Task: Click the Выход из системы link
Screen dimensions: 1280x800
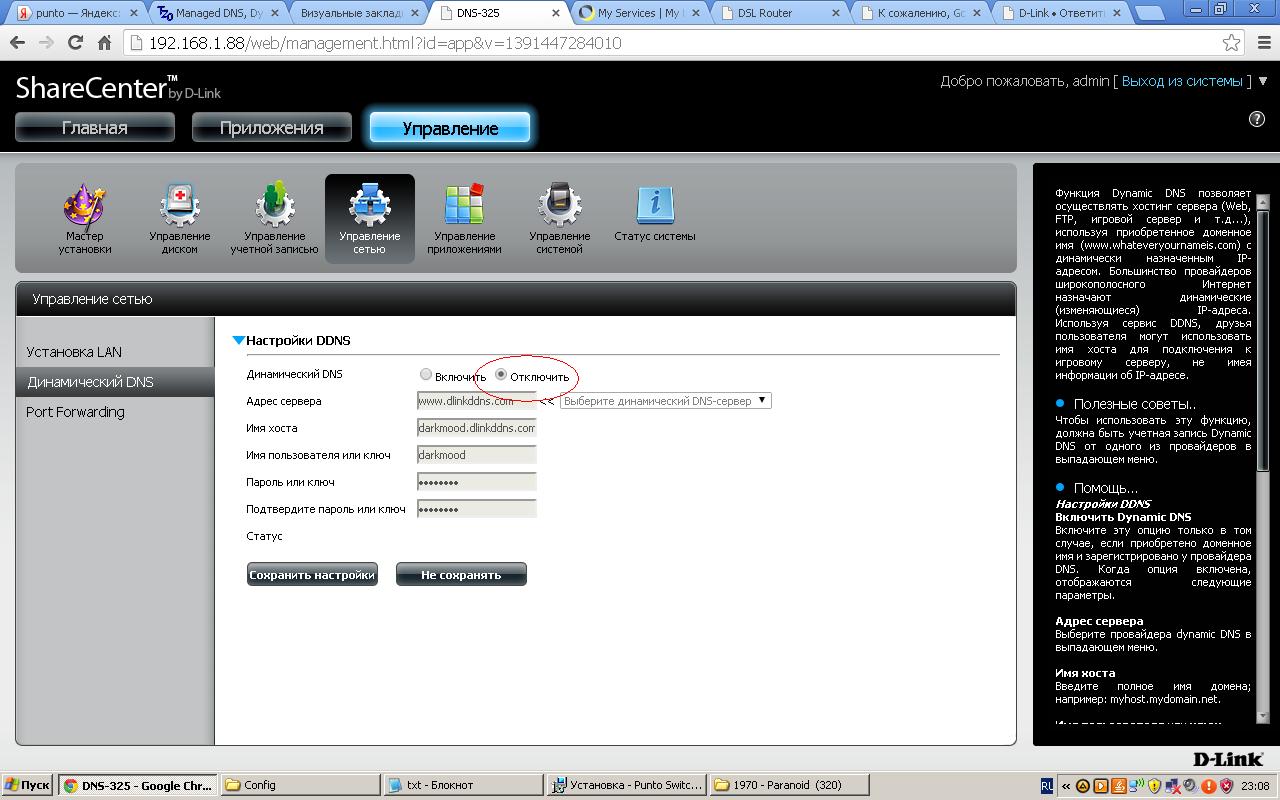Action: [x=1181, y=81]
